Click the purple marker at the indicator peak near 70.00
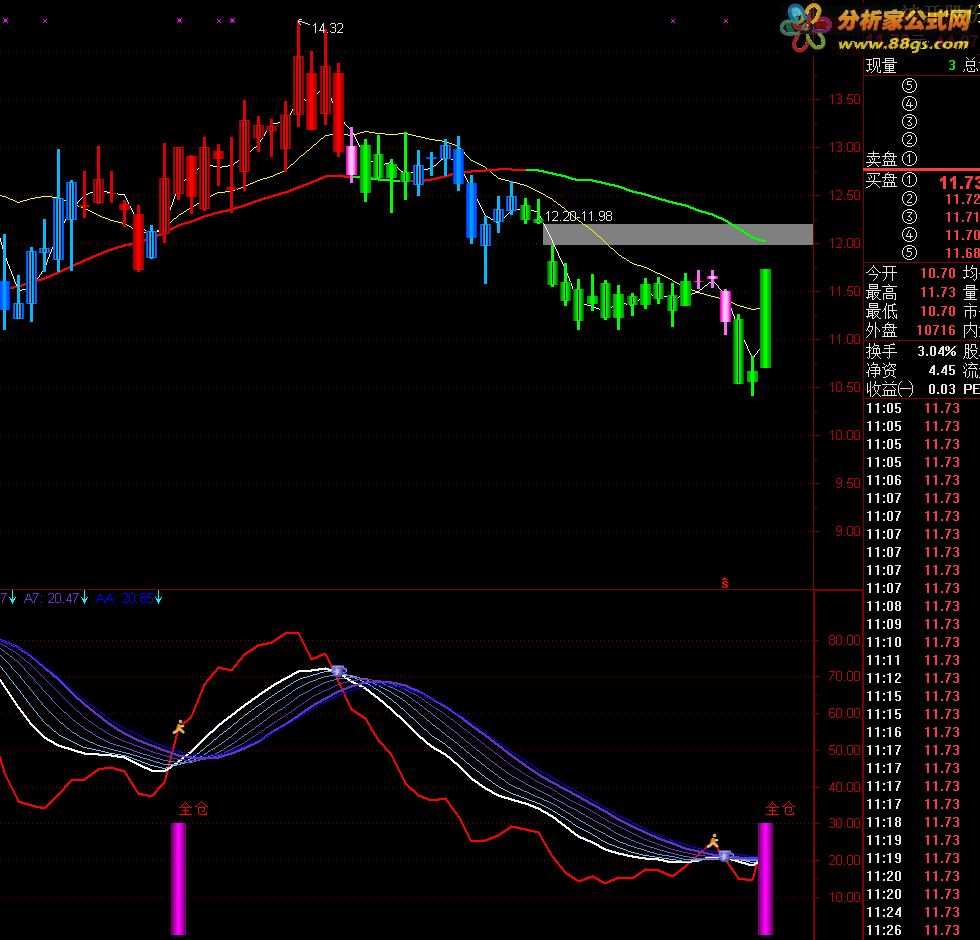 click(x=338, y=671)
